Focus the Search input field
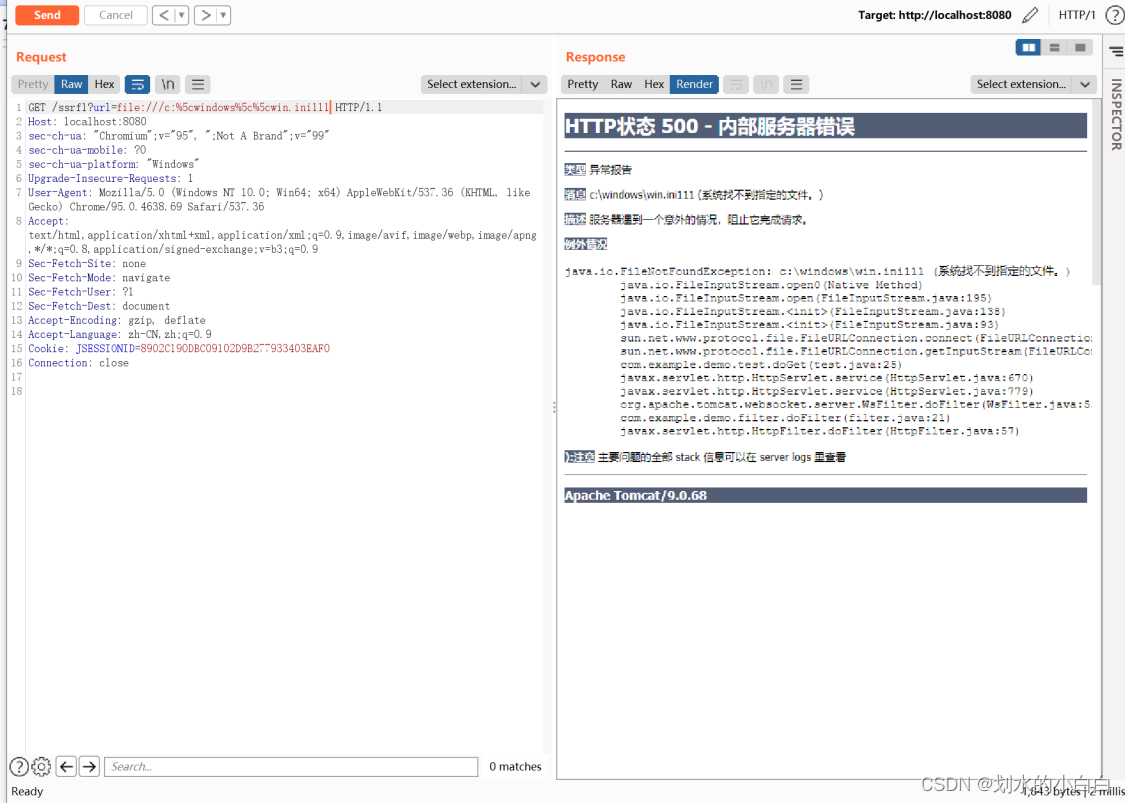 (x=291, y=766)
